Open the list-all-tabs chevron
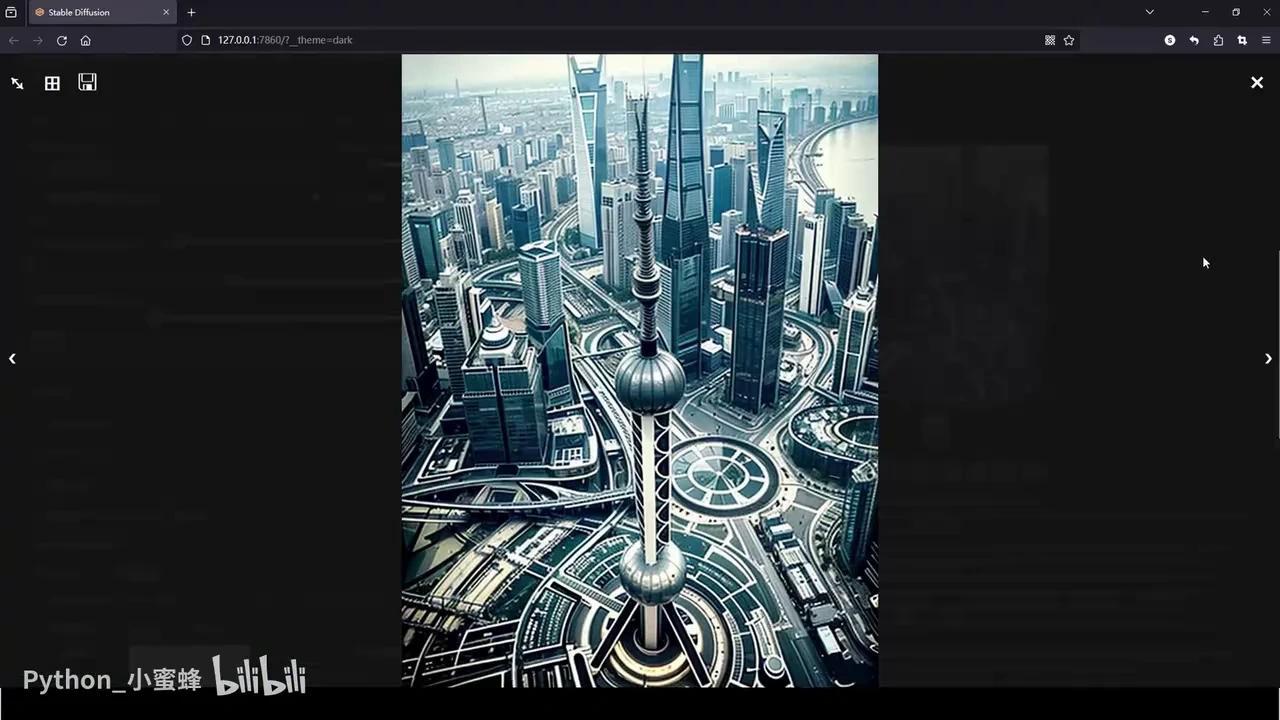Image resolution: width=1280 pixels, height=720 pixels. click(x=1150, y=12)
